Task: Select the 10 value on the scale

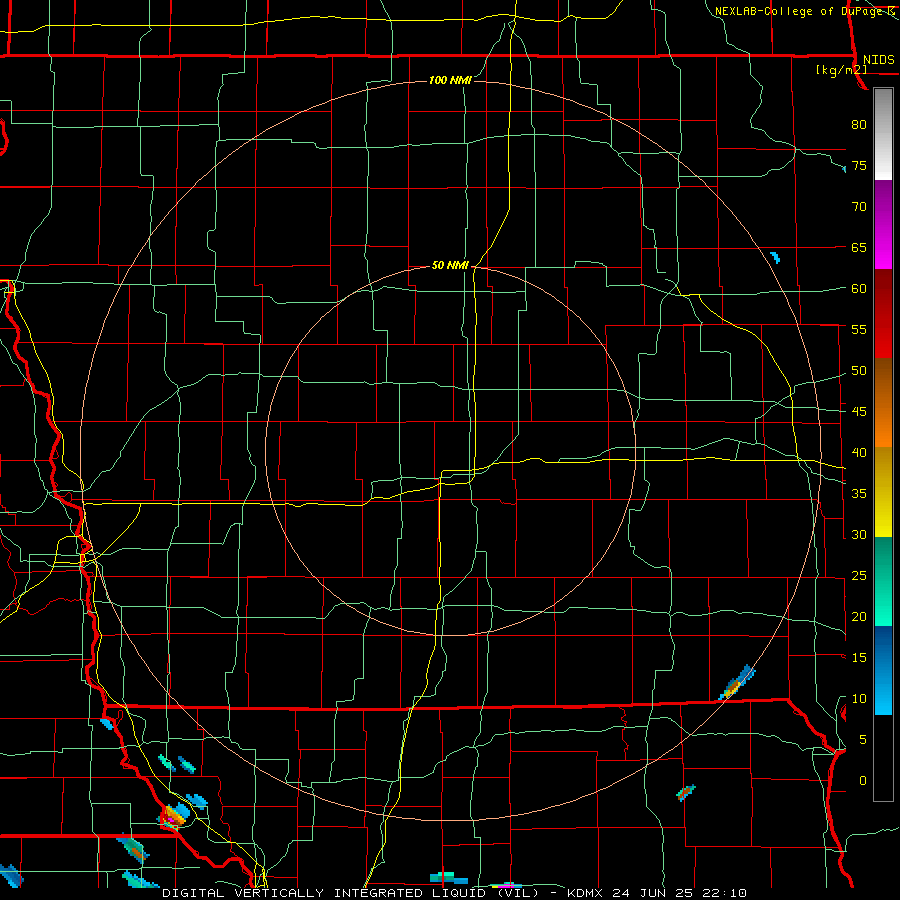Action: click(859, 699)
